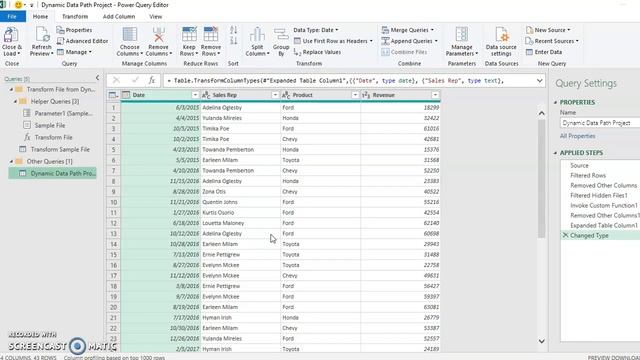Screen dimensions: 640x360
Task: Click the formula bar fx icon
Action: pyautogui.click(x=152, y=80)
